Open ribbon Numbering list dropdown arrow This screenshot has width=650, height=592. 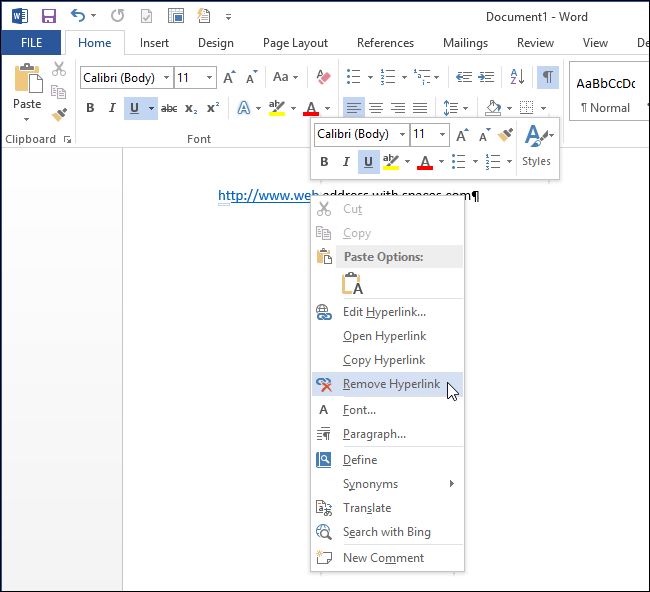tap(404, 77)
